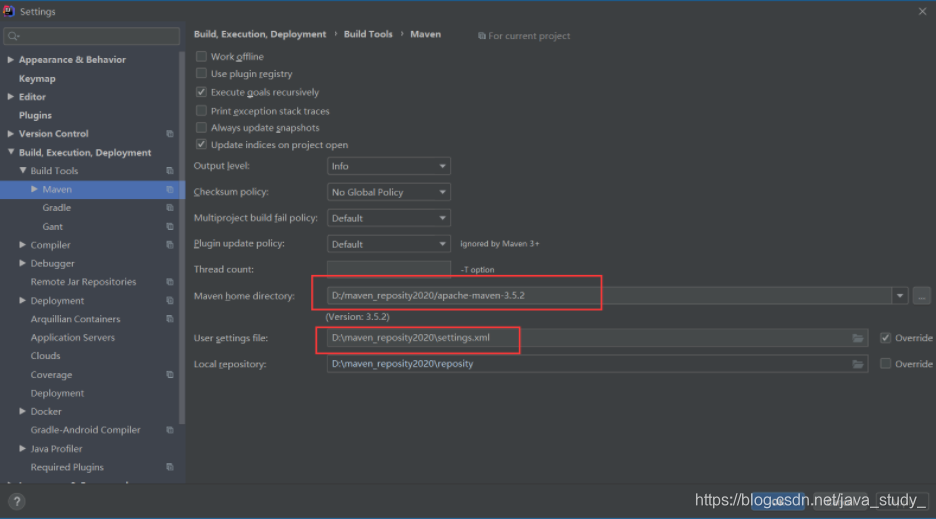Open the Output level dropdown
Viewport: 936px width, 519px height.
click(389, 166)
